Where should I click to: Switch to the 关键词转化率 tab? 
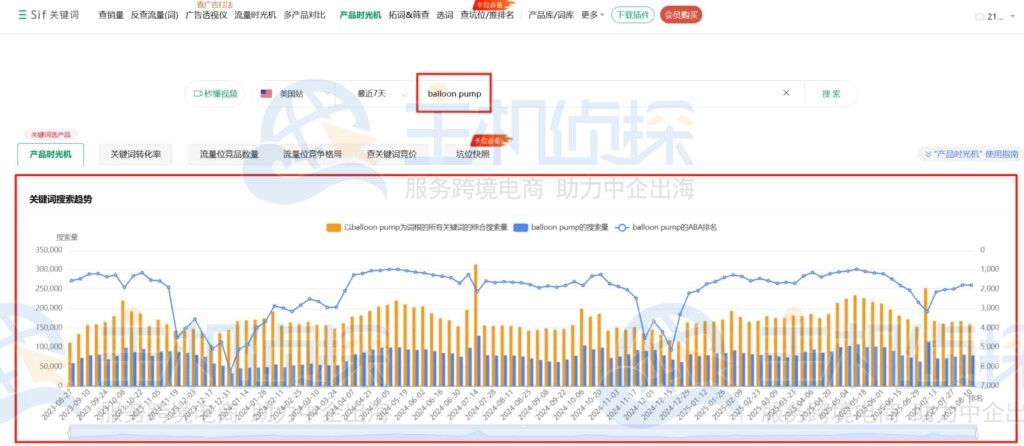141,154
